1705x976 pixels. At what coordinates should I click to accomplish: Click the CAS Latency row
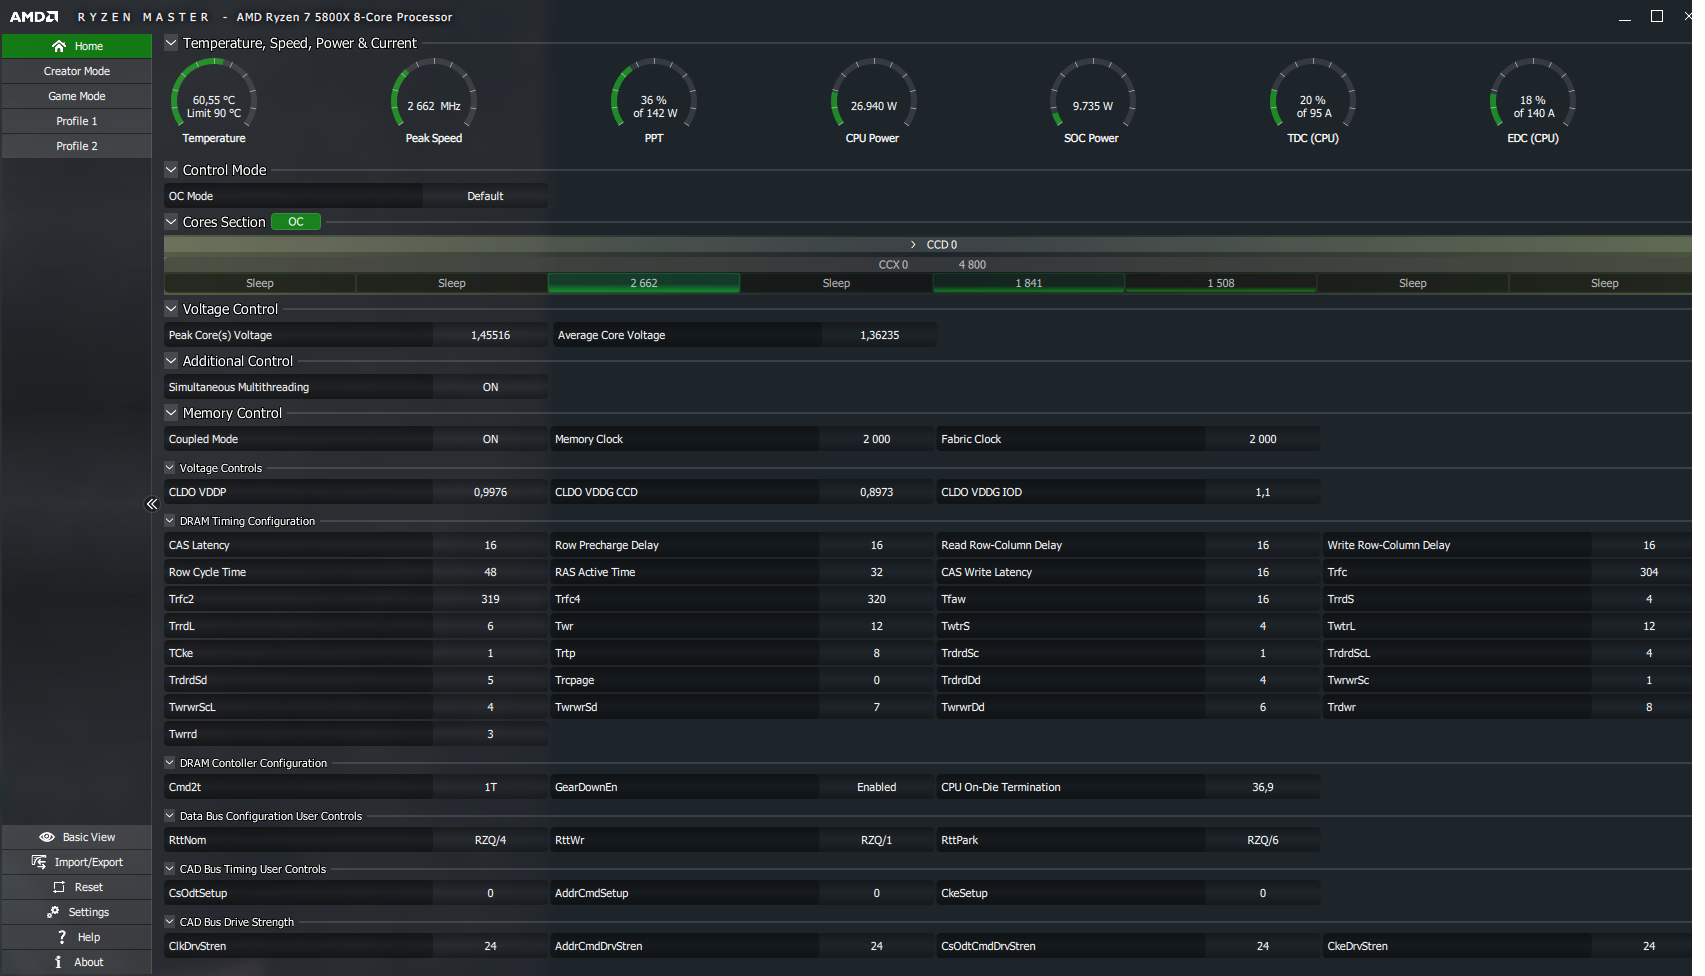click(356, 545)
